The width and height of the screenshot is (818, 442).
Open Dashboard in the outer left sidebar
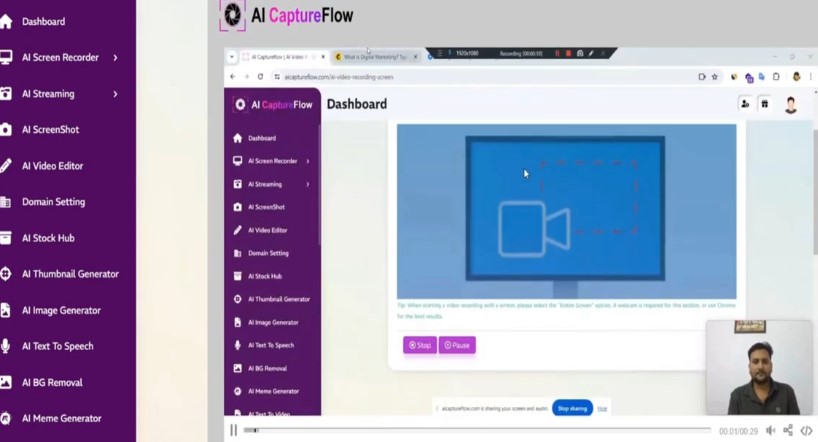43,21
